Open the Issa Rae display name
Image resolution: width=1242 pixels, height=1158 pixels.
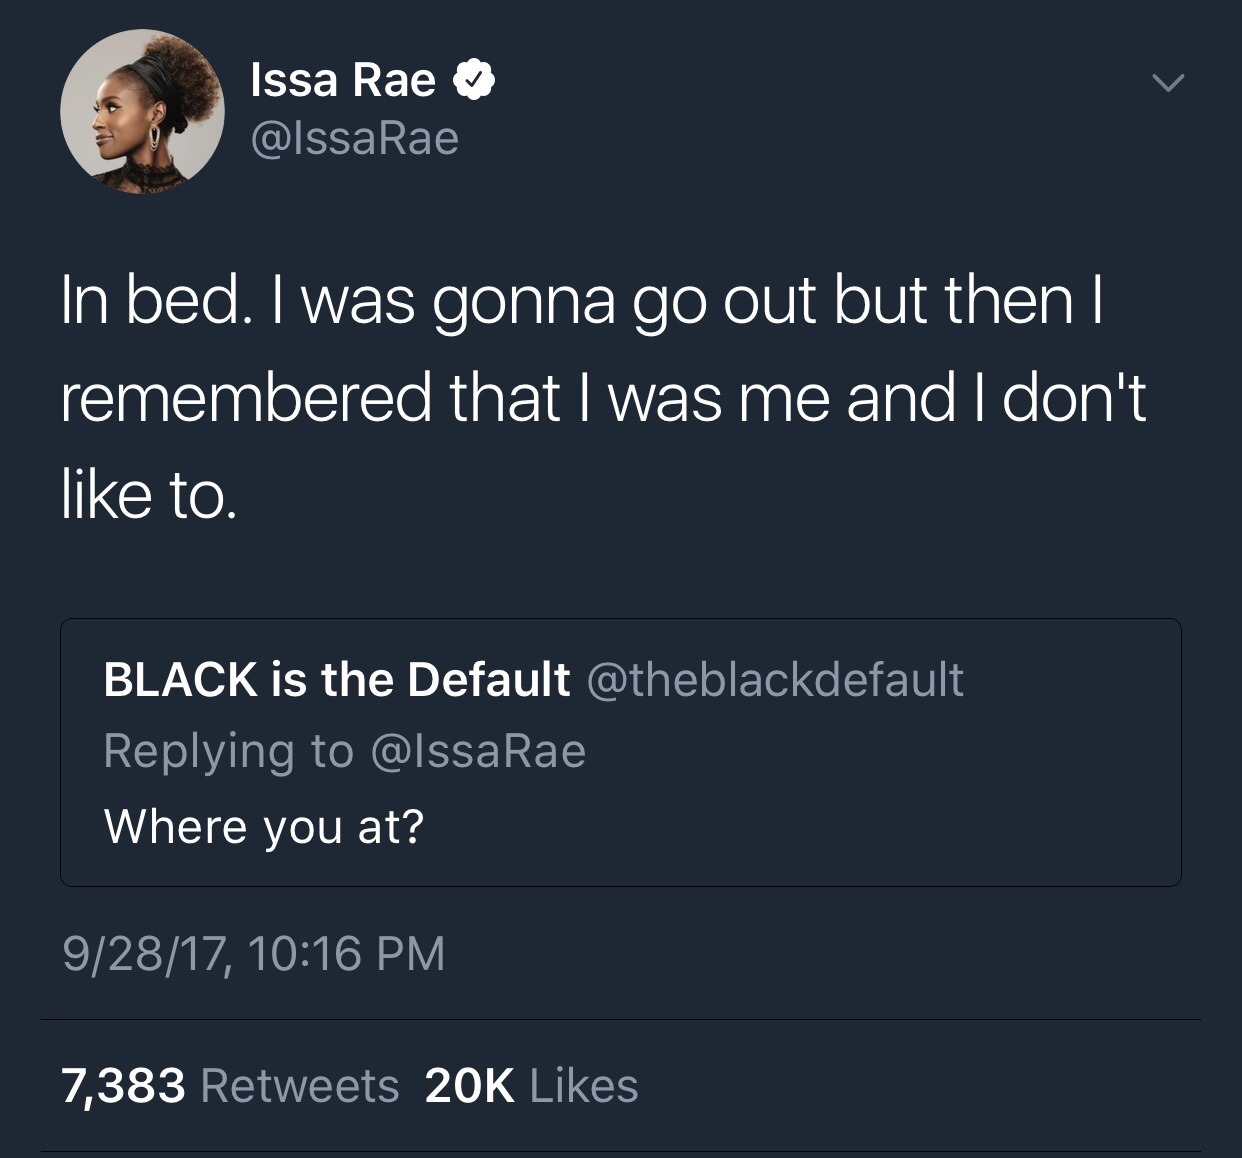click(343, 80)
